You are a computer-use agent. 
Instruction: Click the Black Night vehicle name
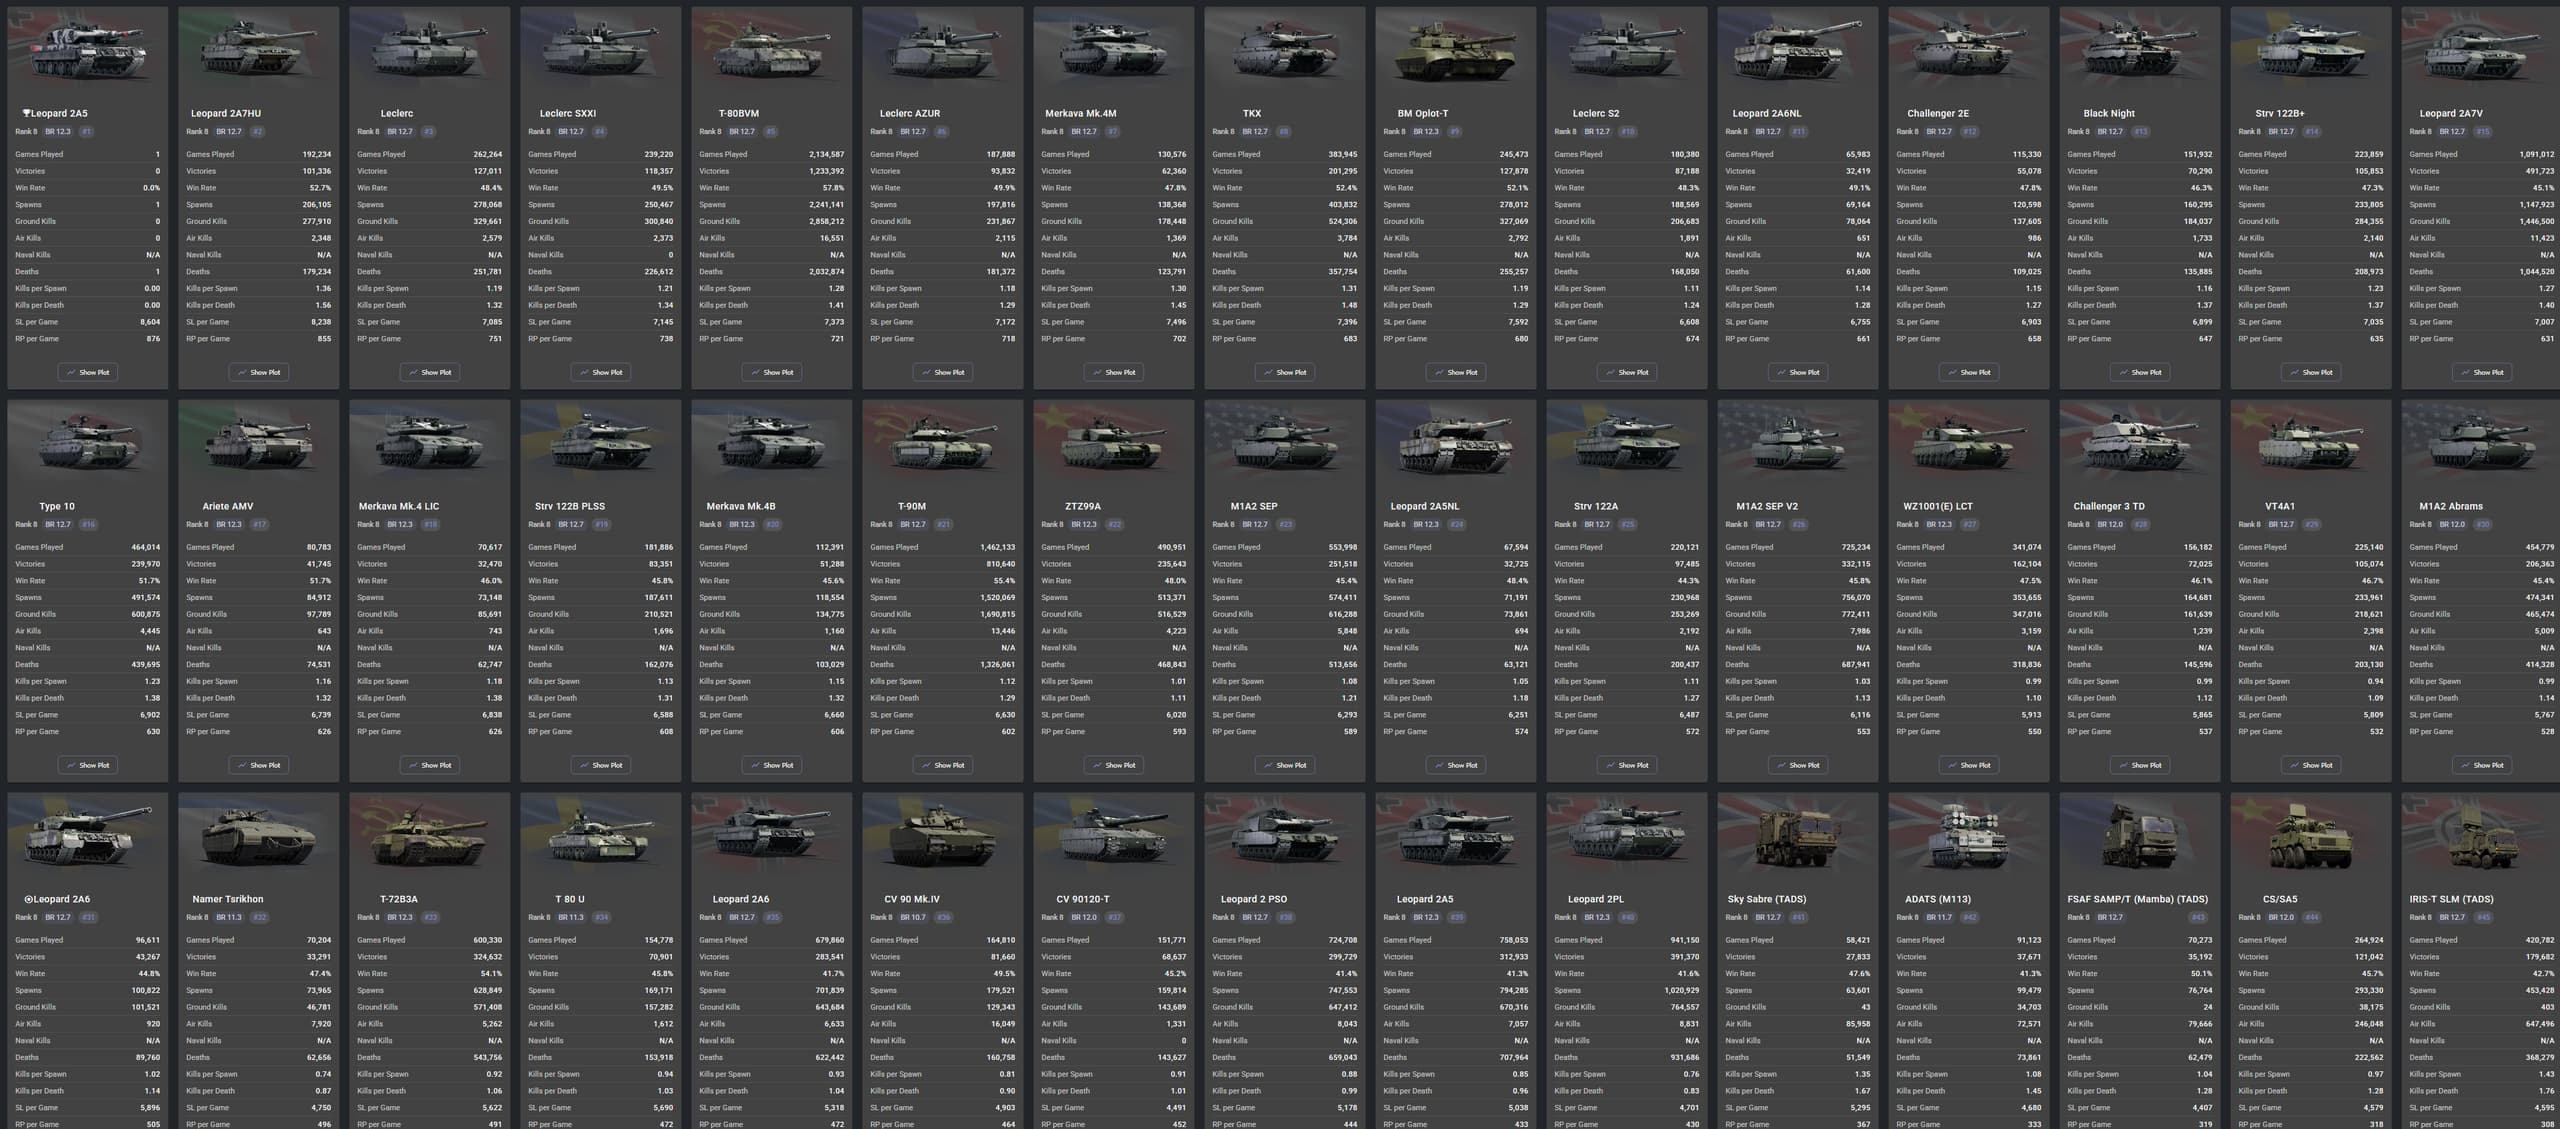[x=2108, y=113]
